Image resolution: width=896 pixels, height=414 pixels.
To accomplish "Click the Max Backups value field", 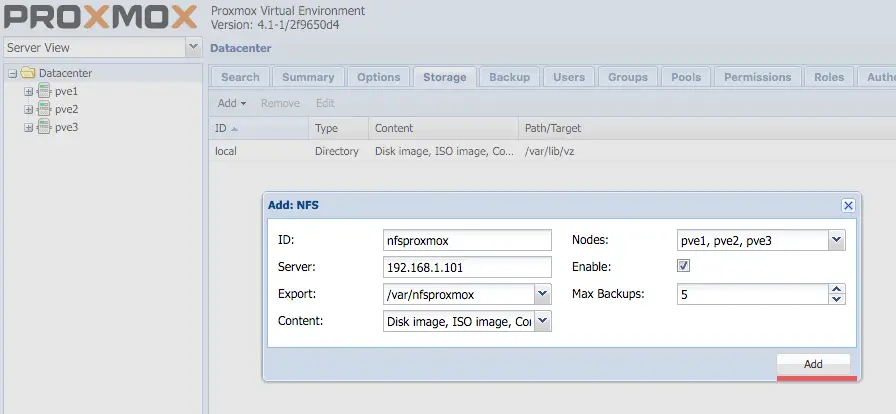I will [753, 294].
